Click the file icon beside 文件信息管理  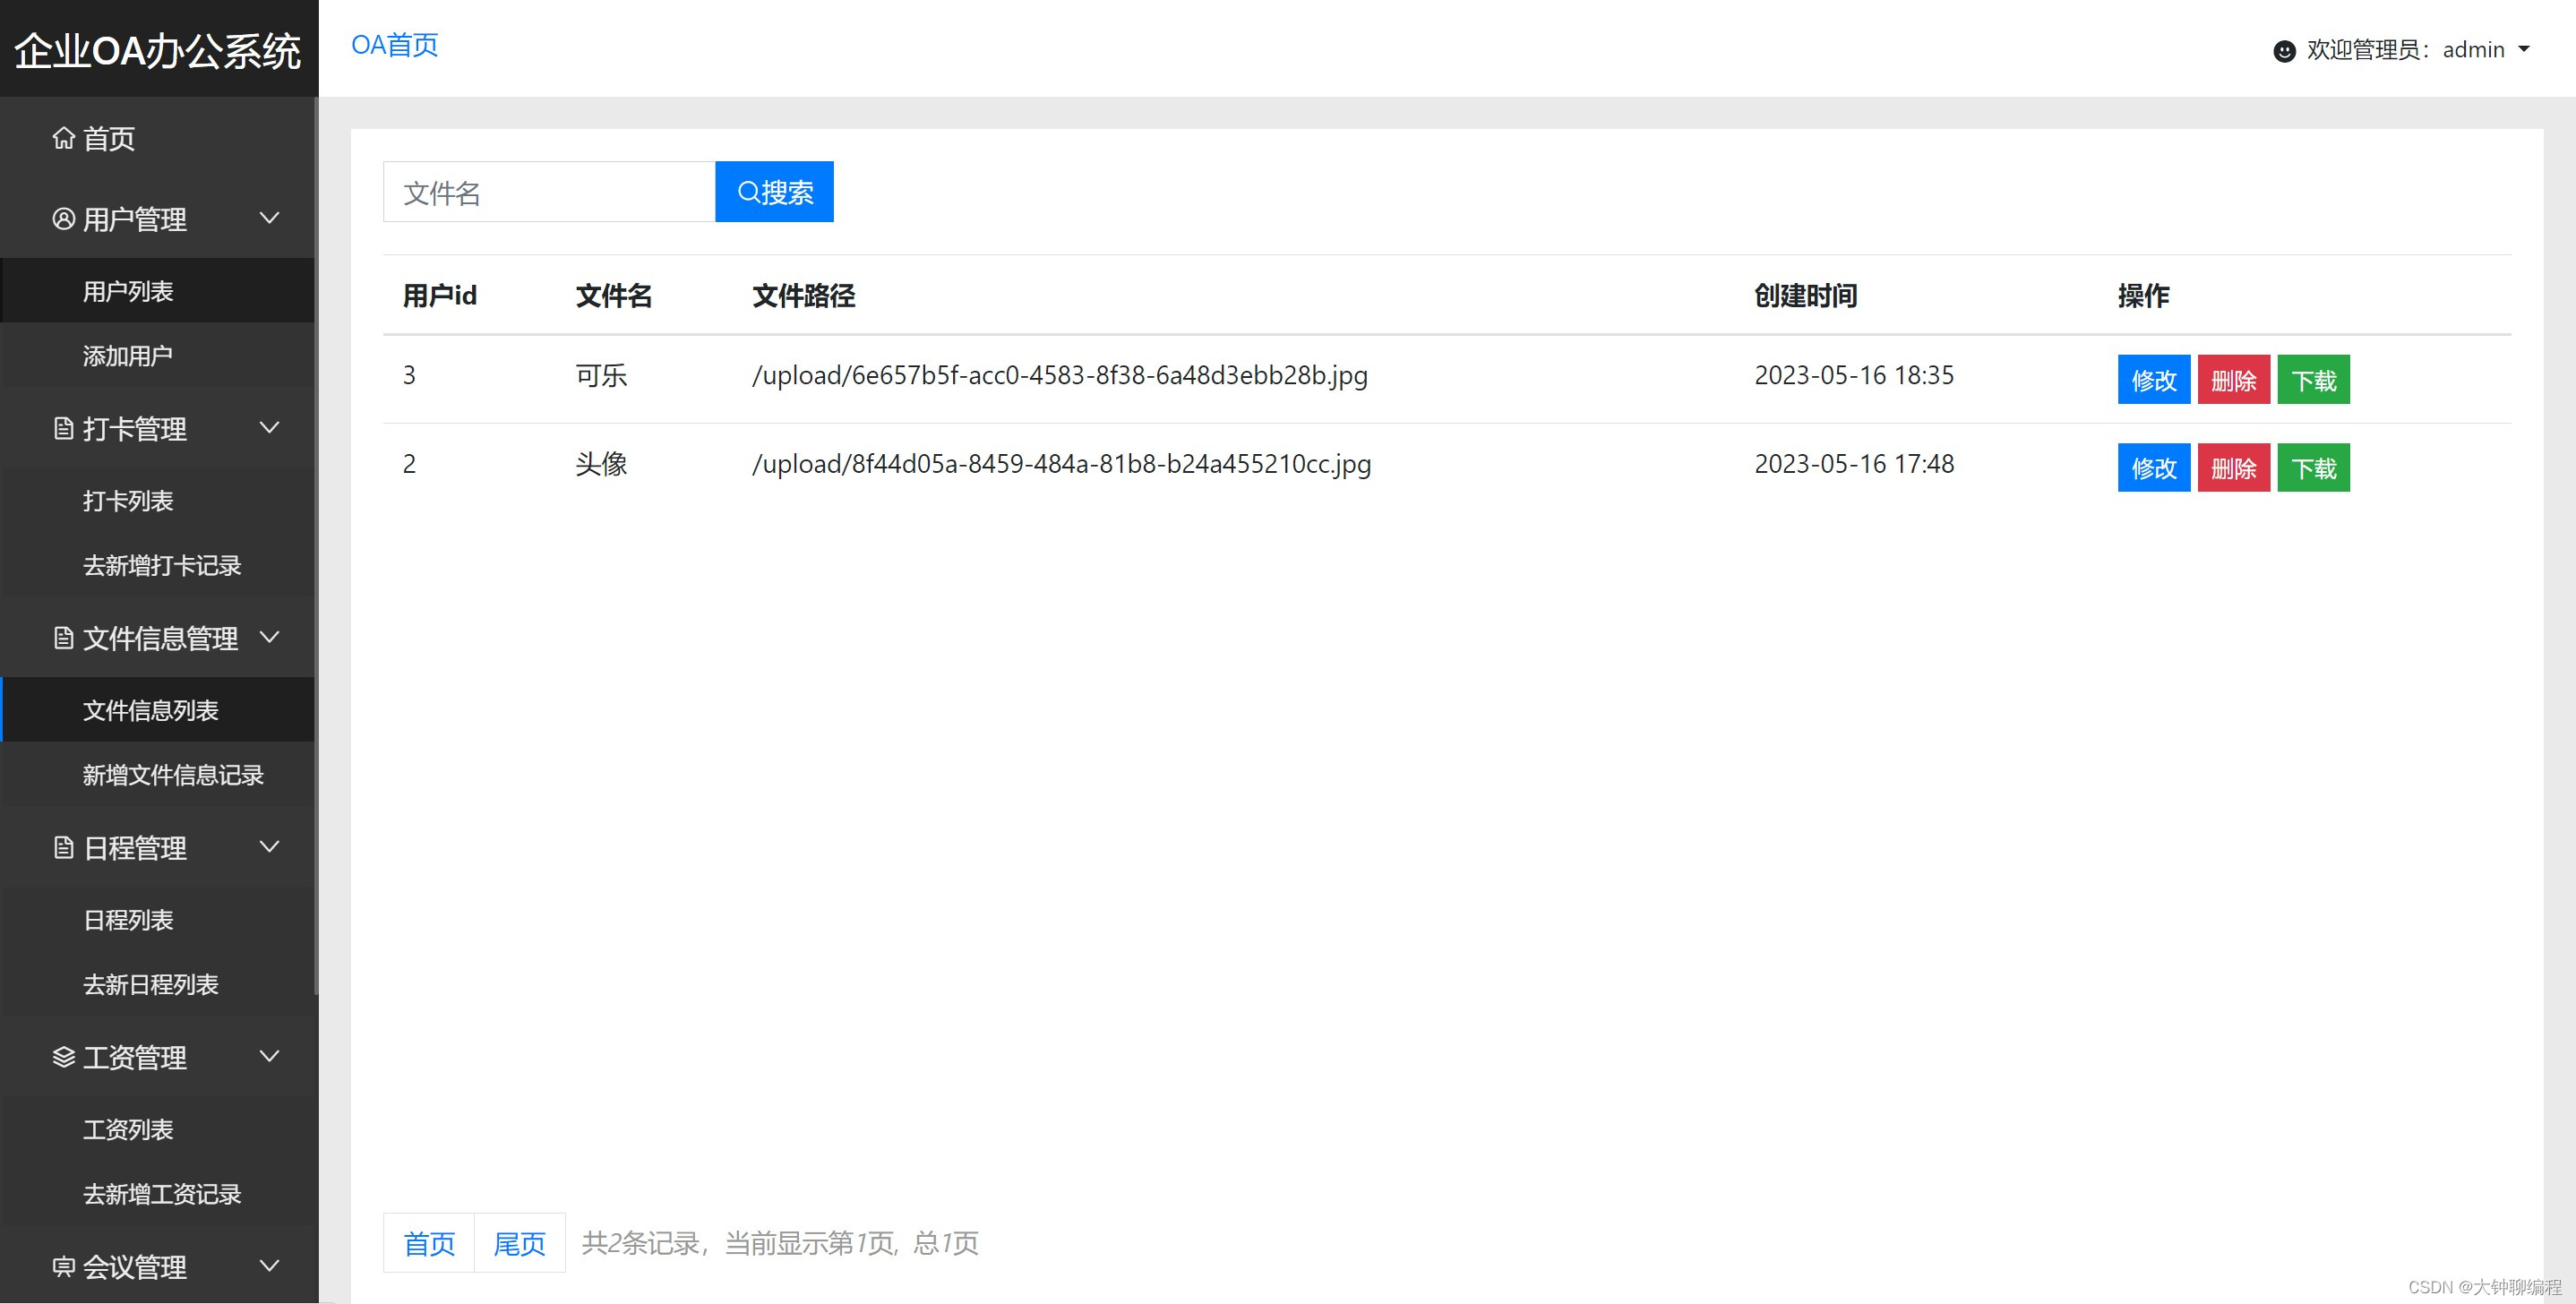64,638
